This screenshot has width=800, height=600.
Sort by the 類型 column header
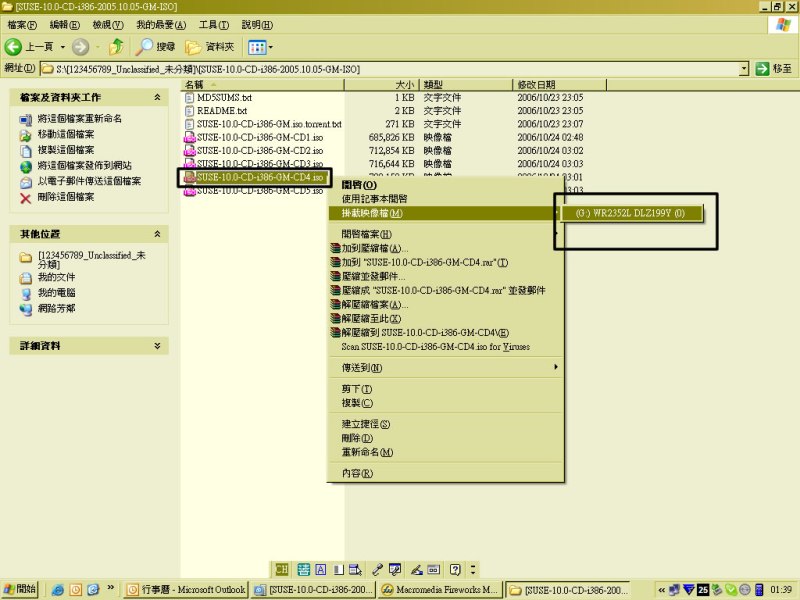pyautogui.click(x=466, y=85)
